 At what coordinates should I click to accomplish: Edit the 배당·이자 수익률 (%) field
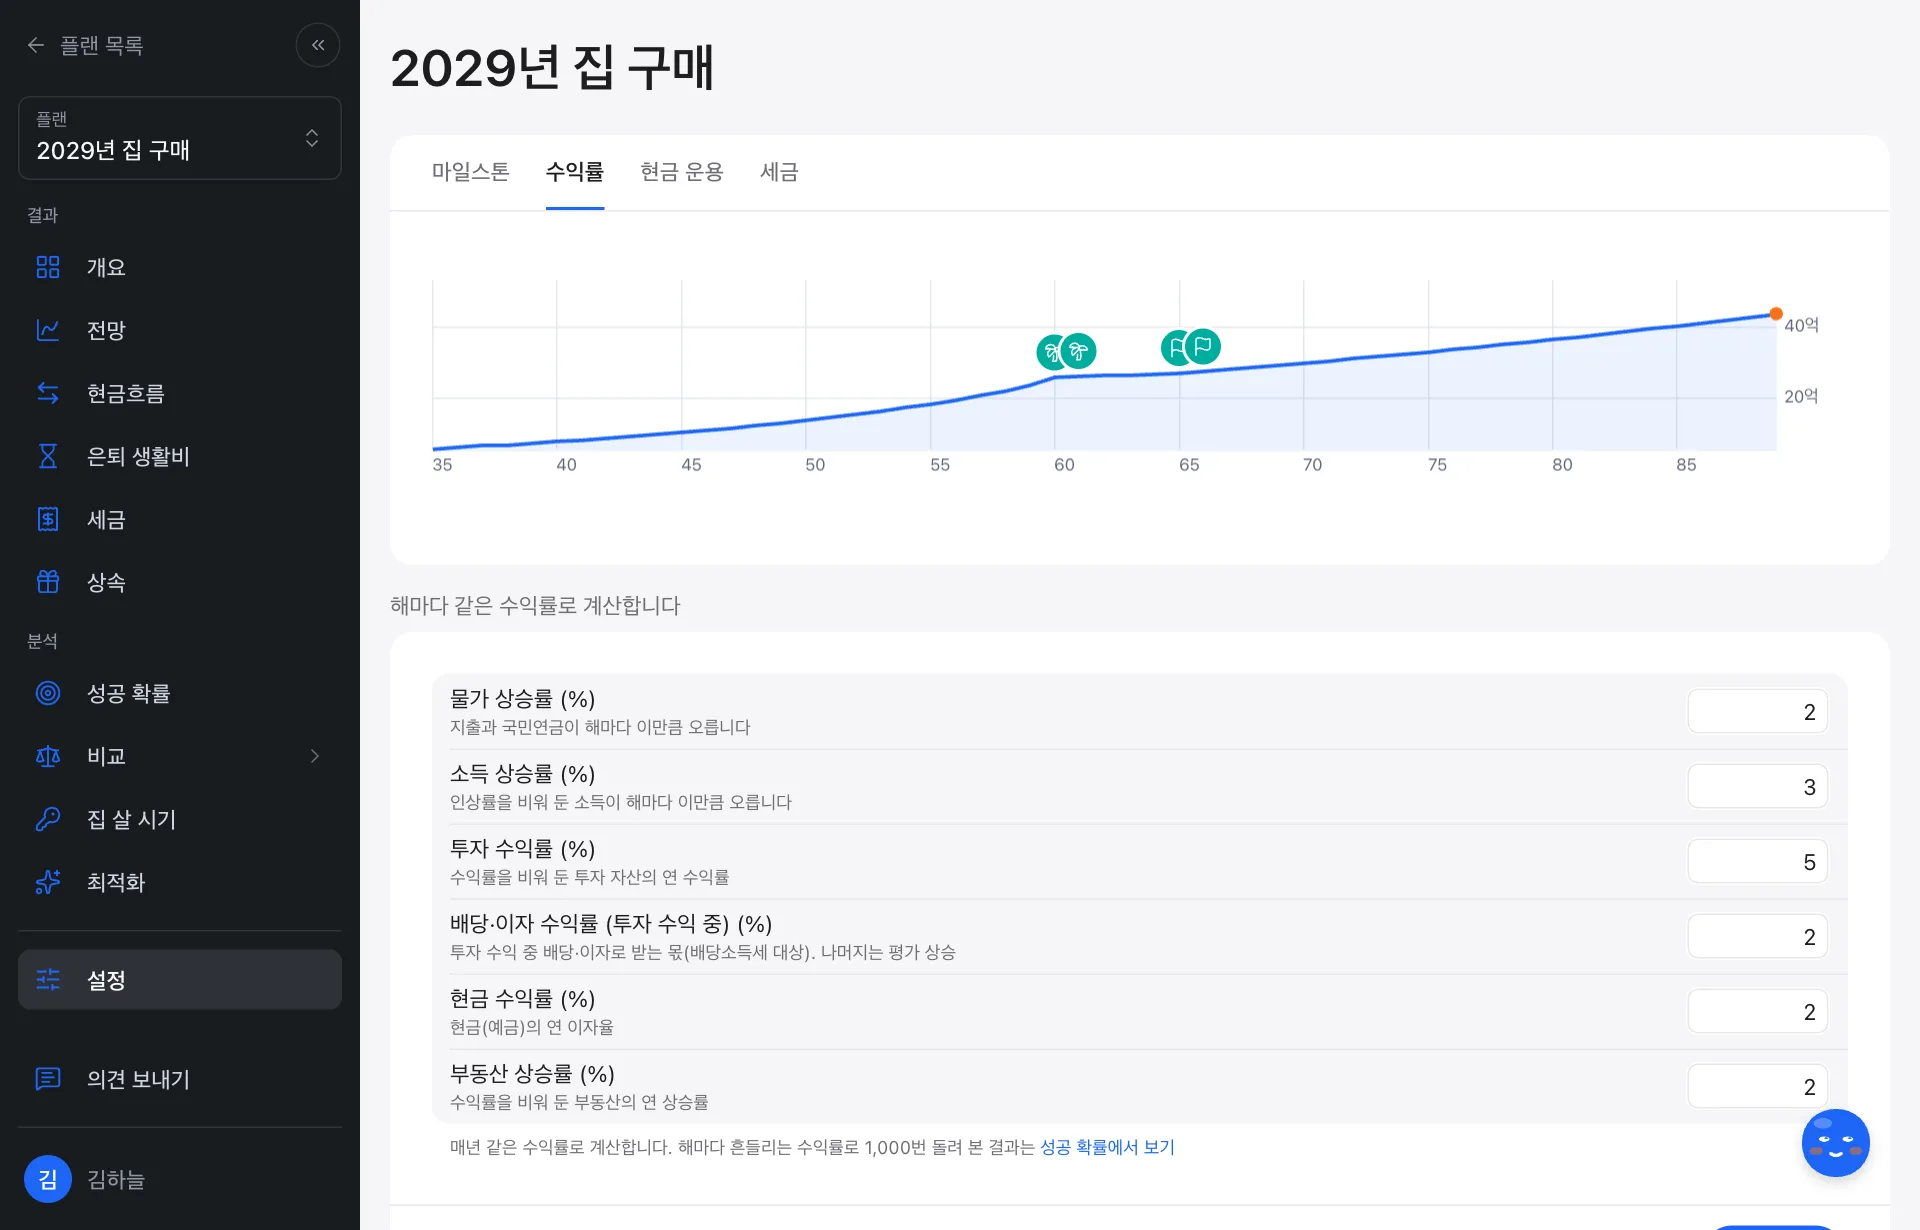pyautogui.click(x=1758, y=937)
